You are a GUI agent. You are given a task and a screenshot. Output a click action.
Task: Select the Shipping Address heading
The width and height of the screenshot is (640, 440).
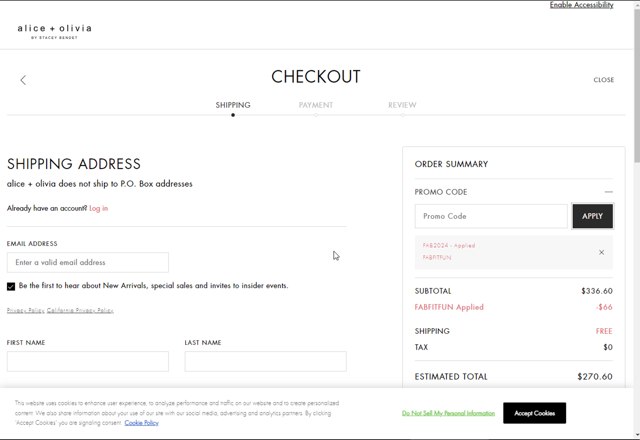click(x=74, y=164)
